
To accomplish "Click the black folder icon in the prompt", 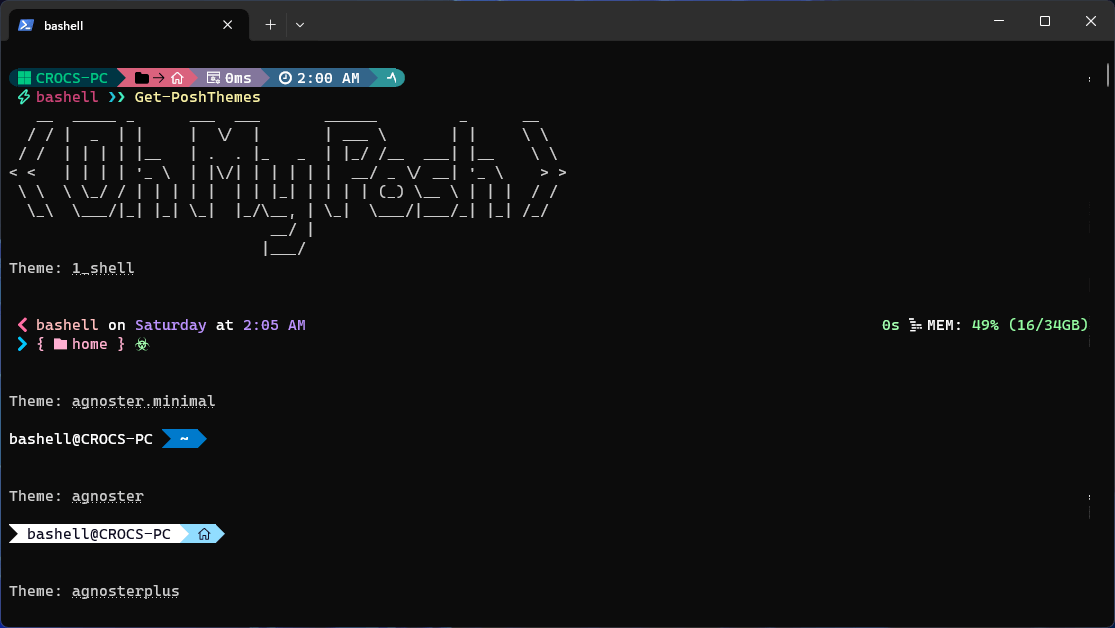I will click(x=142, y=78).
